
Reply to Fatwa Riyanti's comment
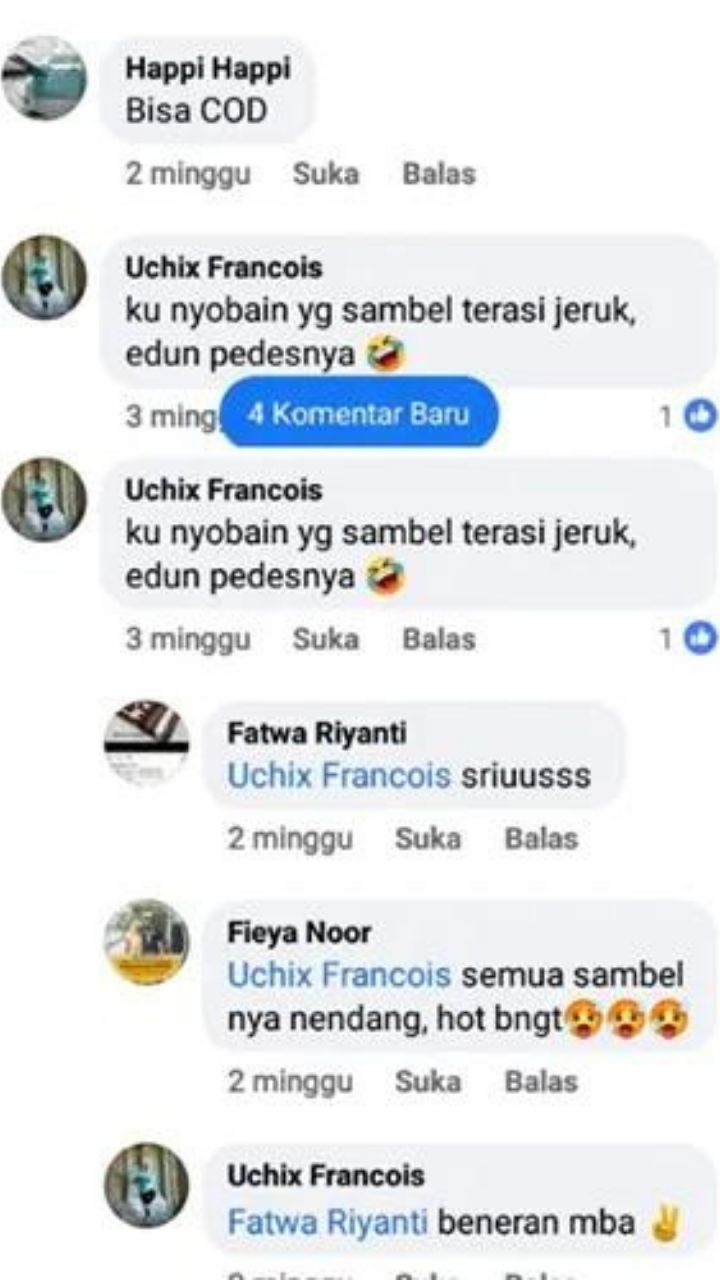pyautogui.click(x=541, y=838)
